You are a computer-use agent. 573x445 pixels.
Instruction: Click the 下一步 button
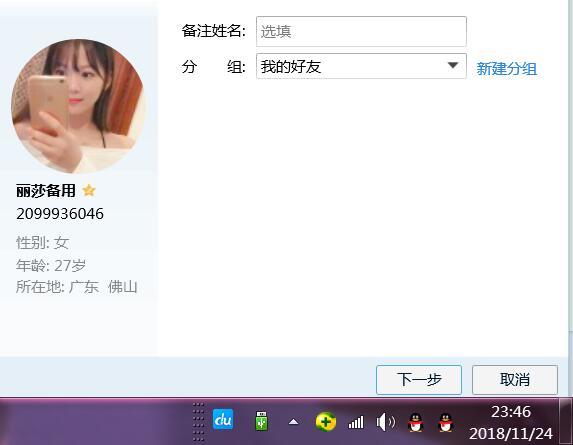419,380
